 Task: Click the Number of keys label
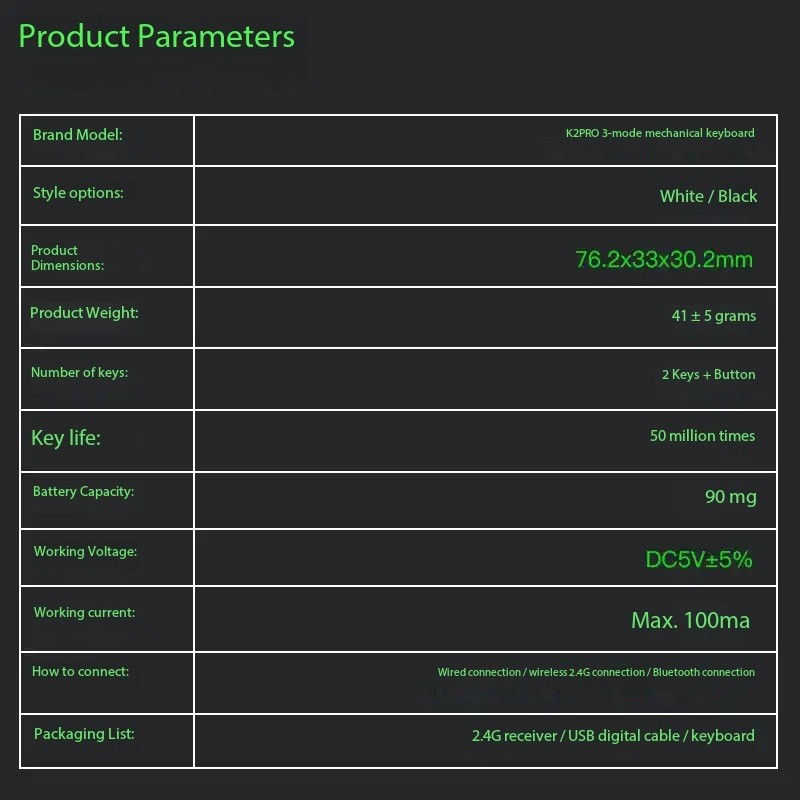[x=79, y=373]
